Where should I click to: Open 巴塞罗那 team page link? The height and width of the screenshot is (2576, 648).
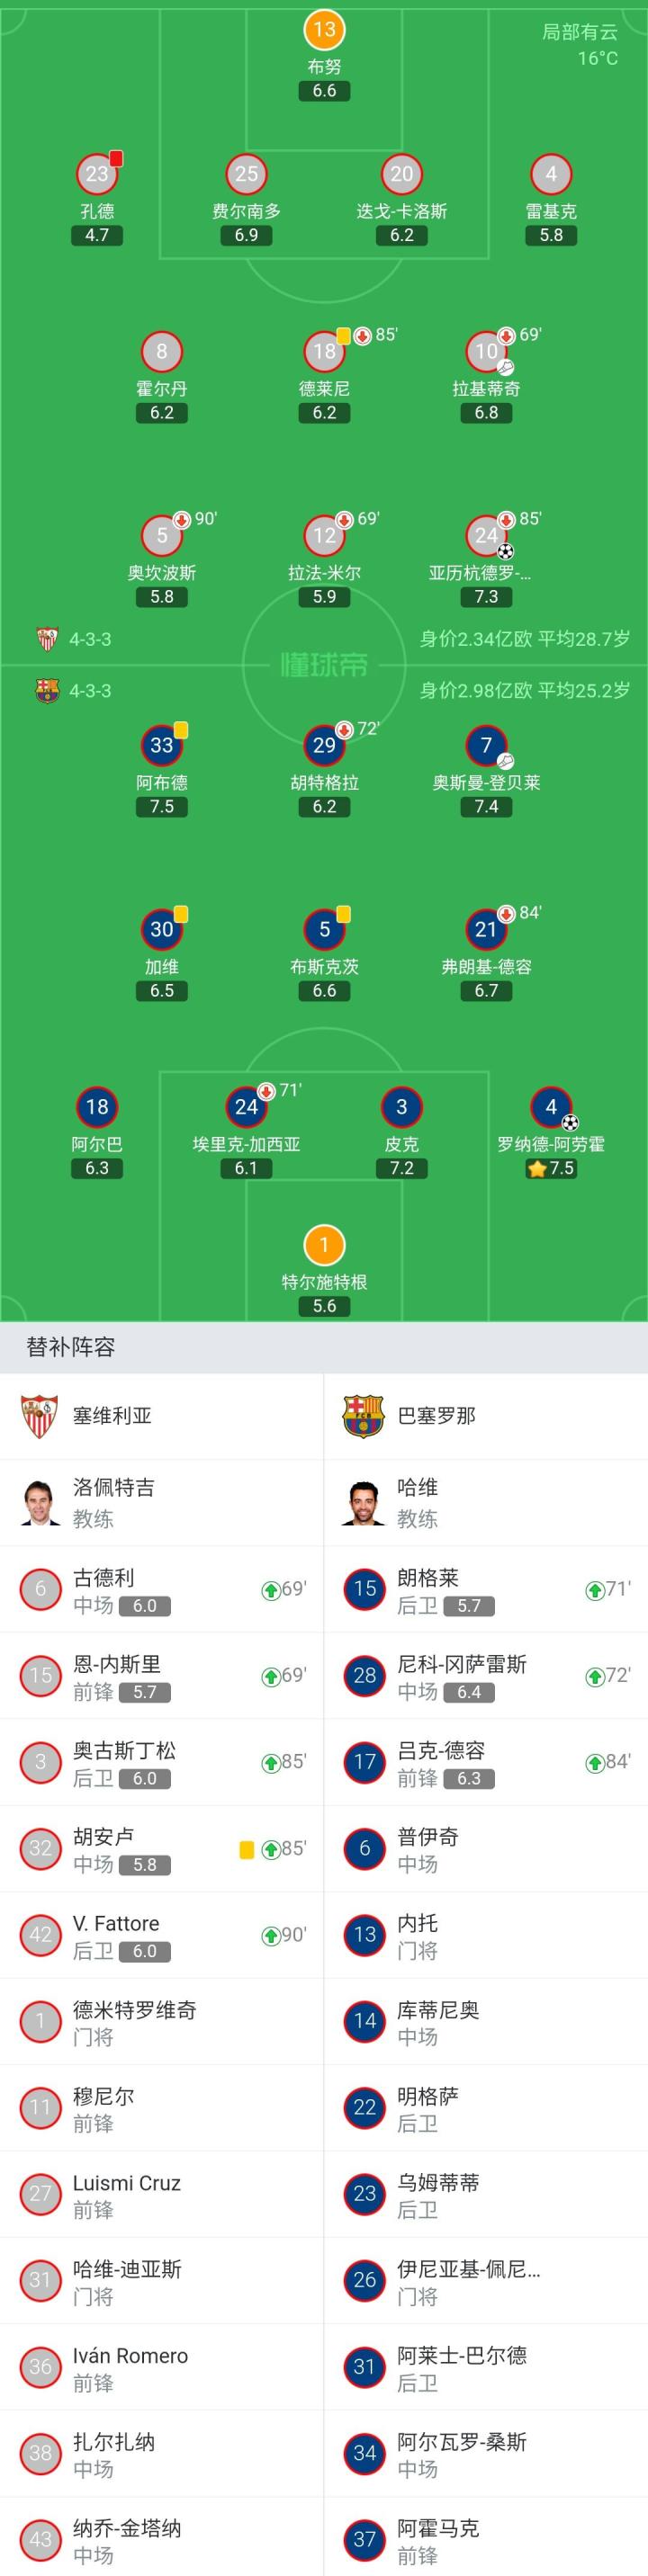pos(436,1416)
